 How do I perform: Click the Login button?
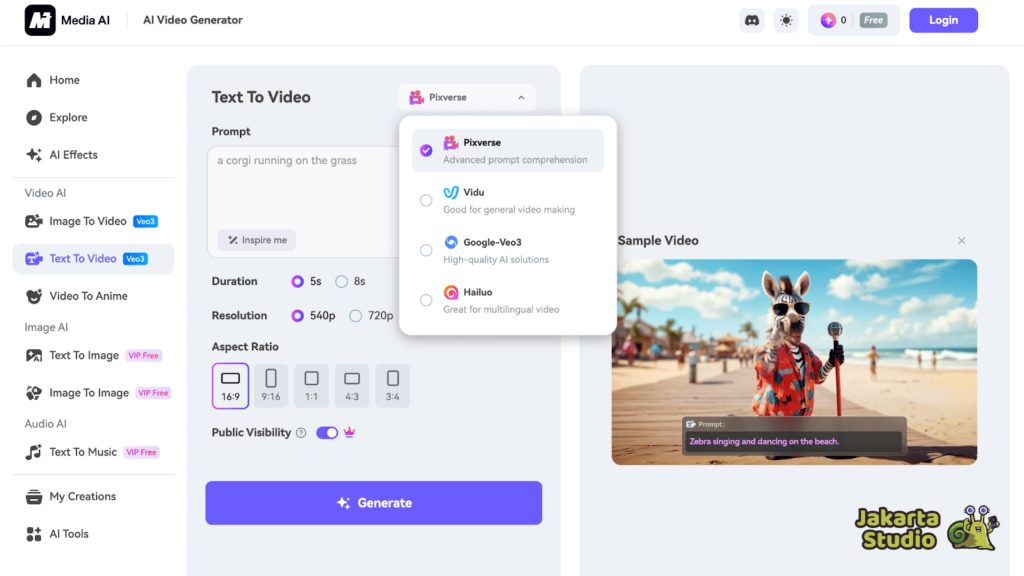(x=944, y=20)
